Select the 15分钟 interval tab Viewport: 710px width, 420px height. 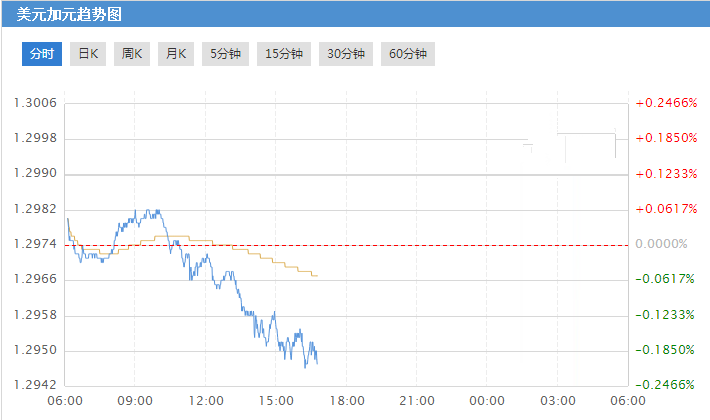[284, 54]
